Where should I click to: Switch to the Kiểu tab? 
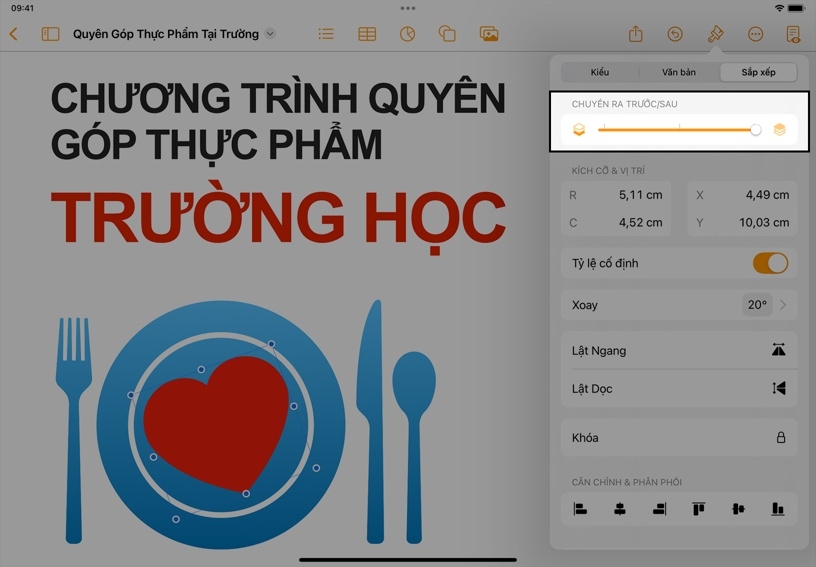(600, 72)
